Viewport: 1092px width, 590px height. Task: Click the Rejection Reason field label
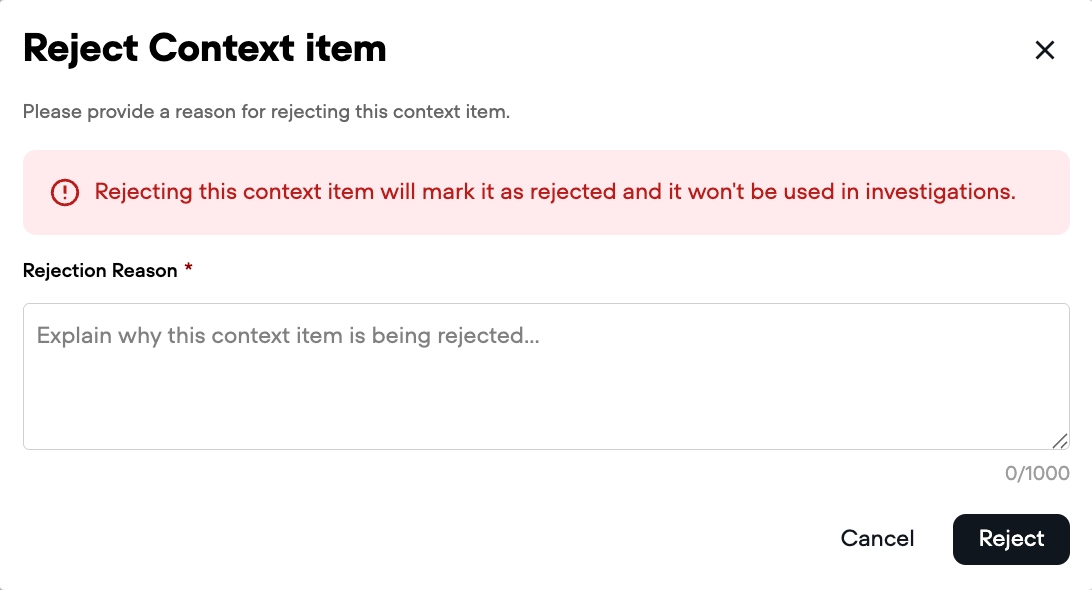[x=100, y=271]
